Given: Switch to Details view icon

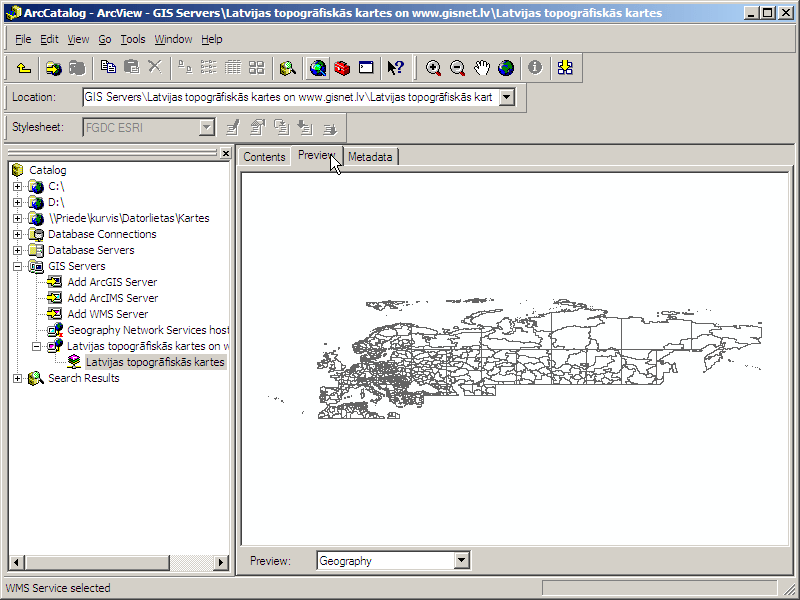Looking at the screenshot, I should (x=233, y=67).
